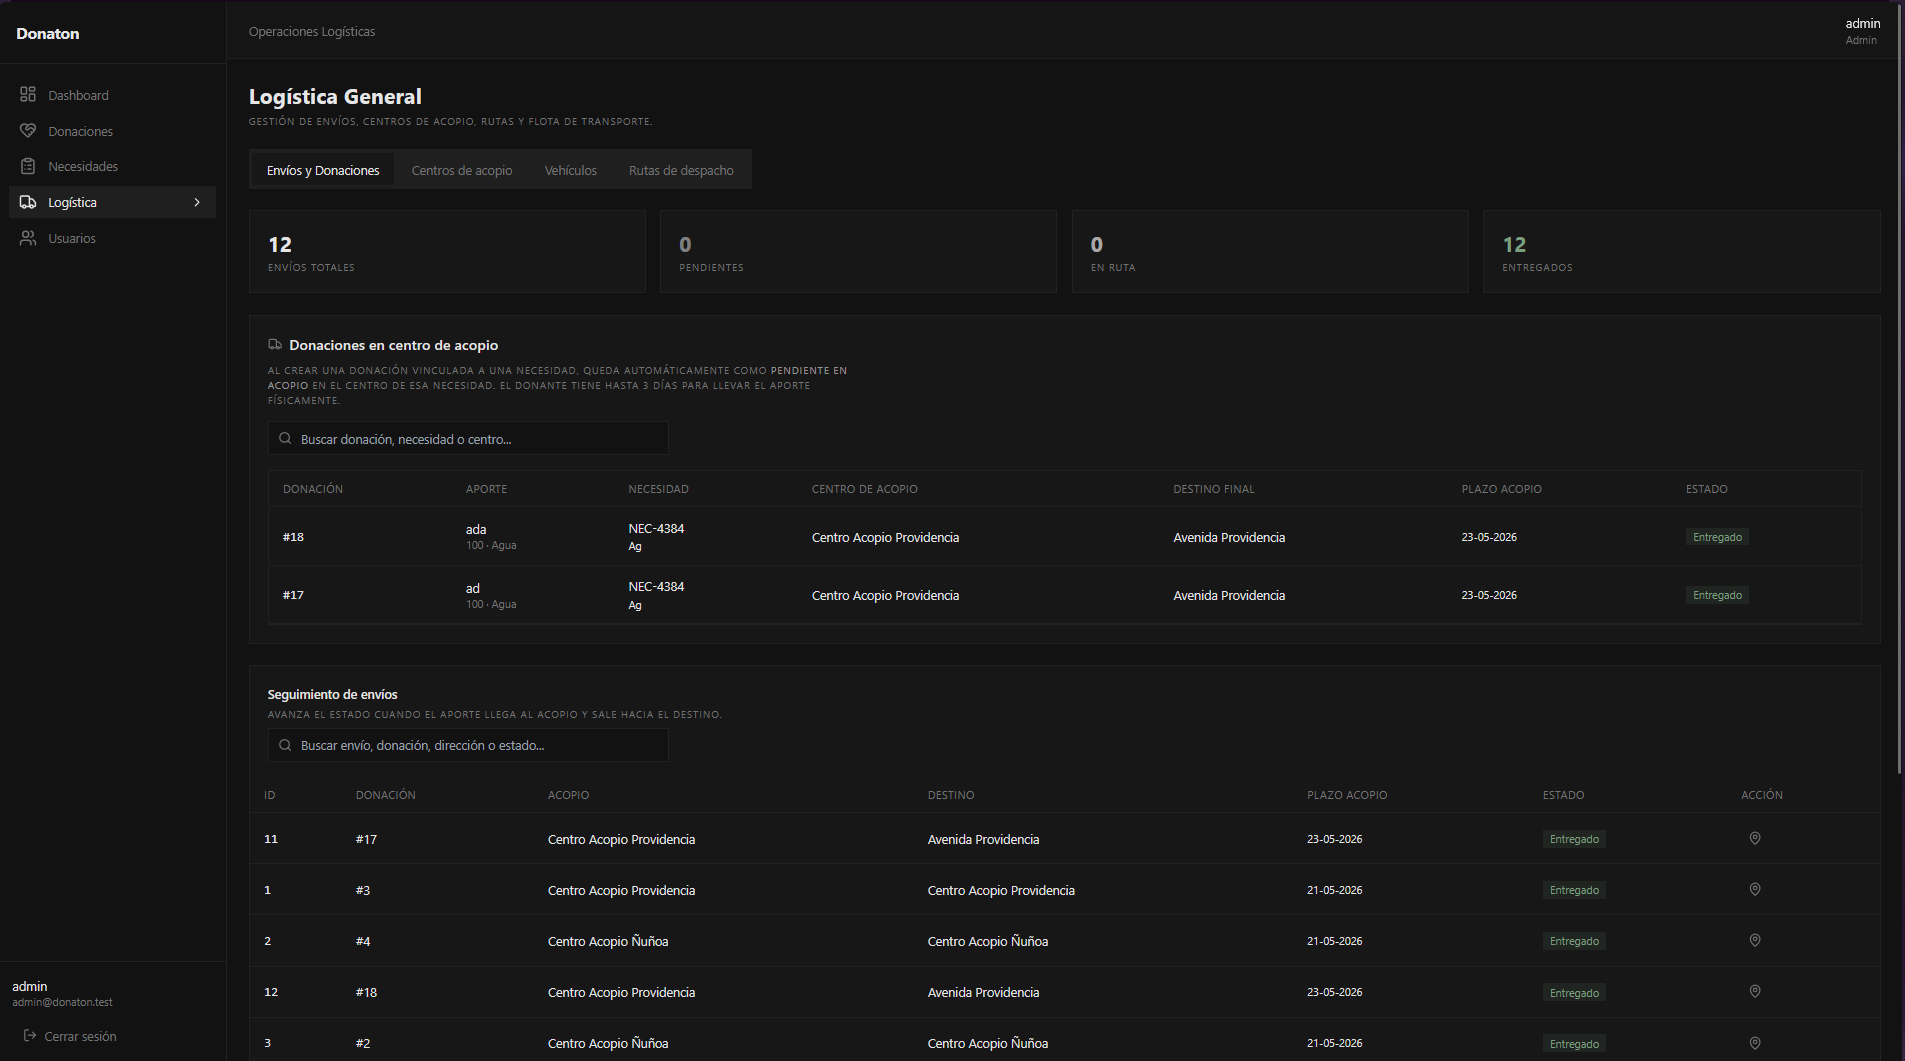Click the Entregado badge for shipment ID 12
This screenshot has height=1061, width=1905.
coord(1574,993)
